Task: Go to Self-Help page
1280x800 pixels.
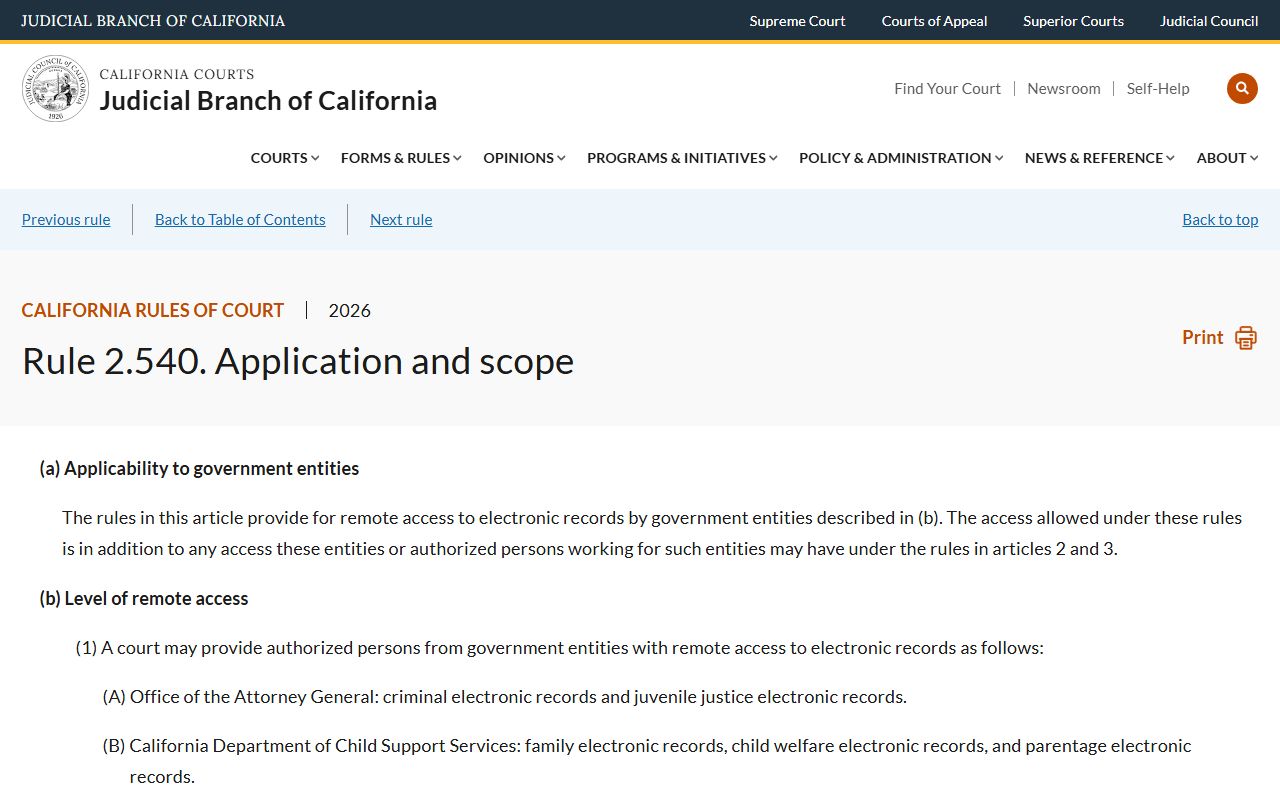Action: click(x=1158, y=89)
